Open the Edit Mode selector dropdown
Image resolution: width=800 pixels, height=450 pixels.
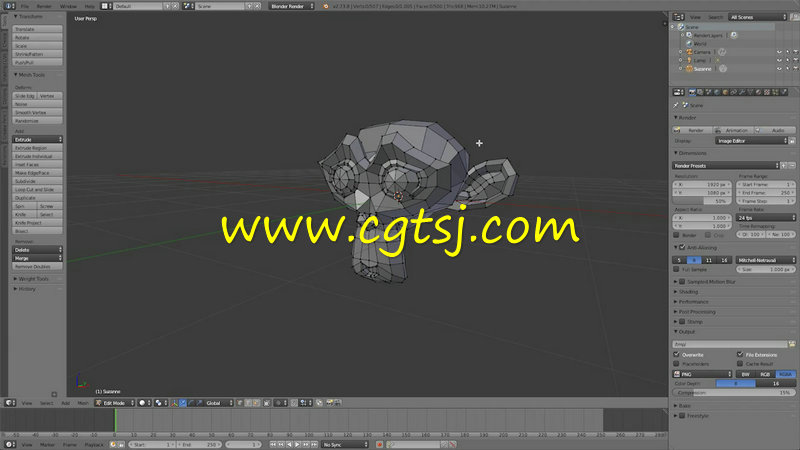115,403
